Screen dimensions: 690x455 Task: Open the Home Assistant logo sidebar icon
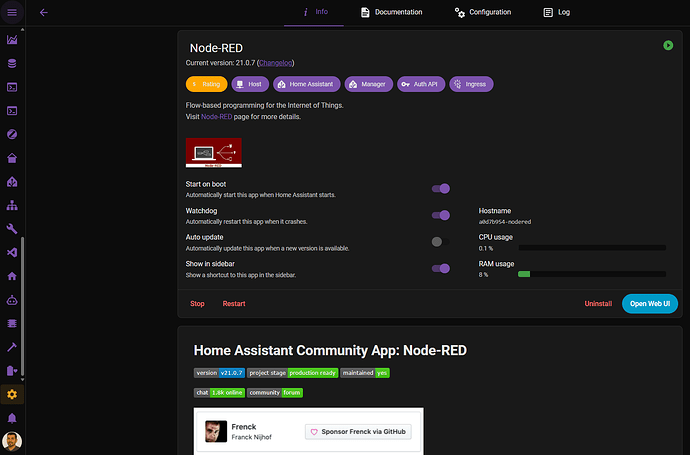coord(12,182)
